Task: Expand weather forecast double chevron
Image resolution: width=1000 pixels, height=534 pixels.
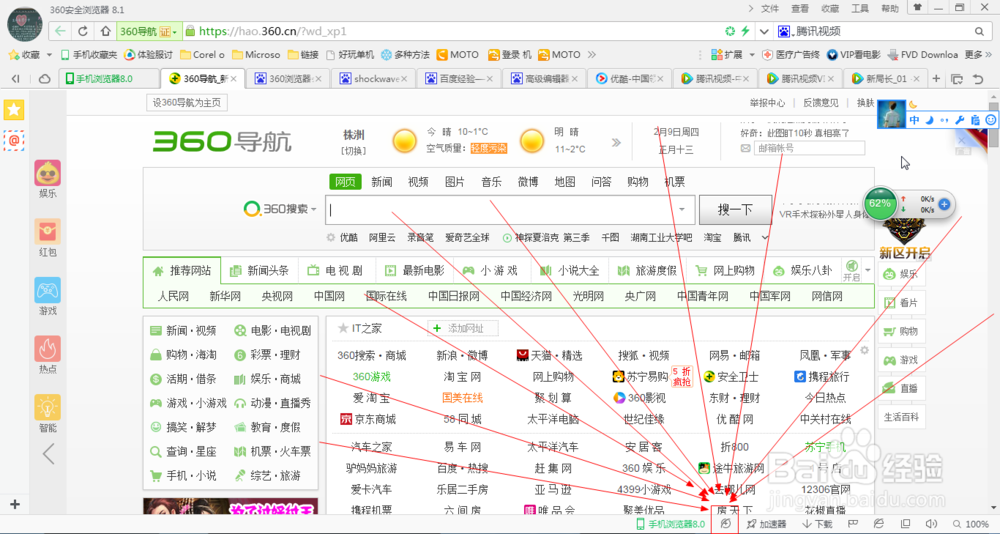Action: click(x=616, y=142)
